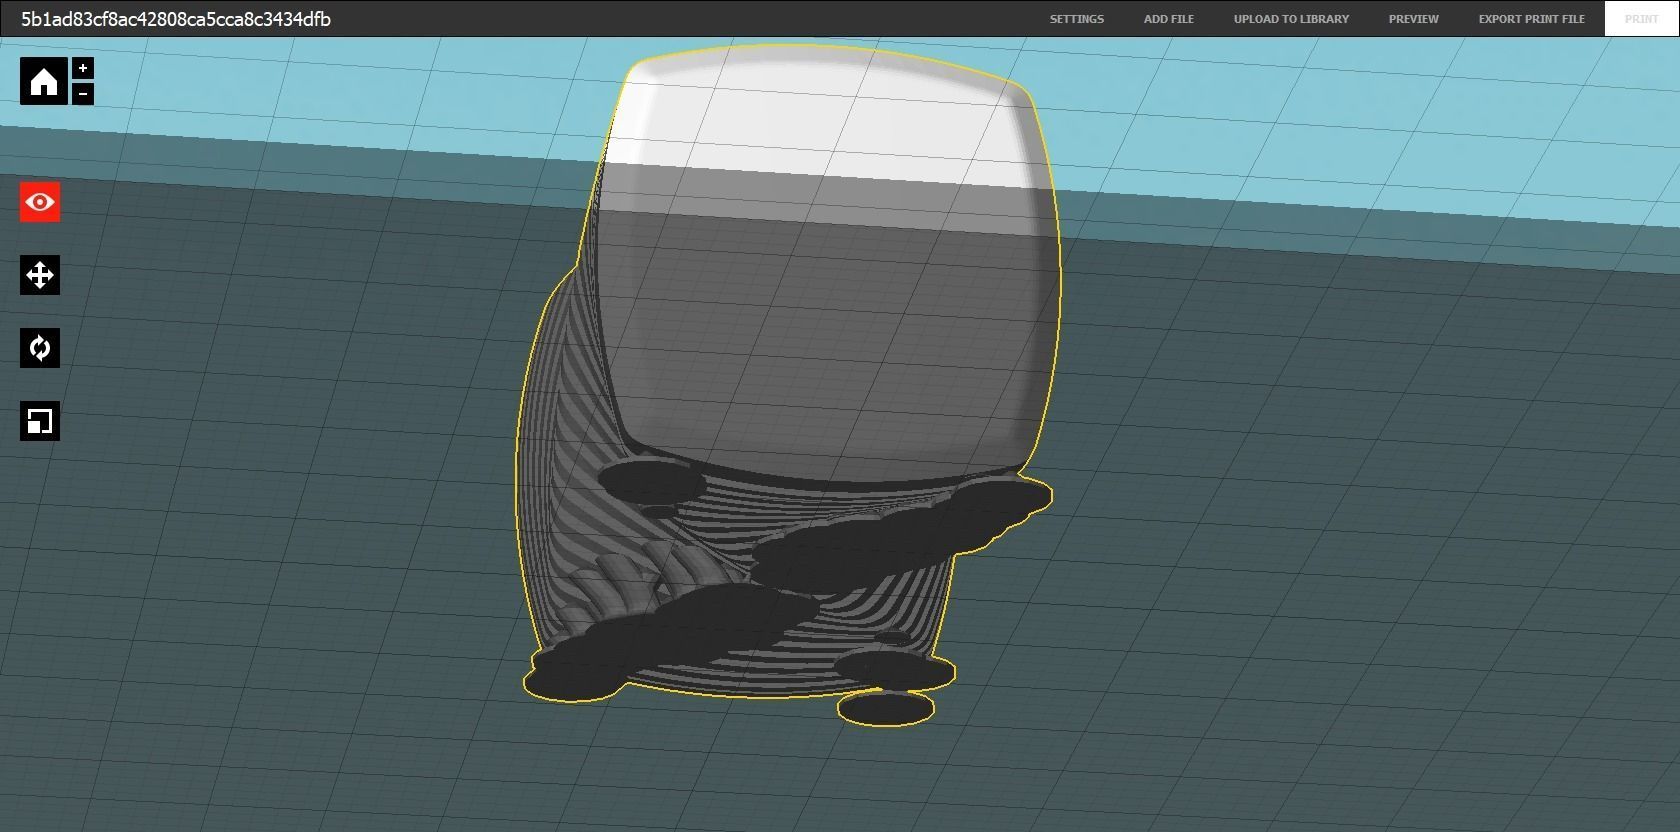
Task: Select the Rotate tool icon
Action: [40, 348]
